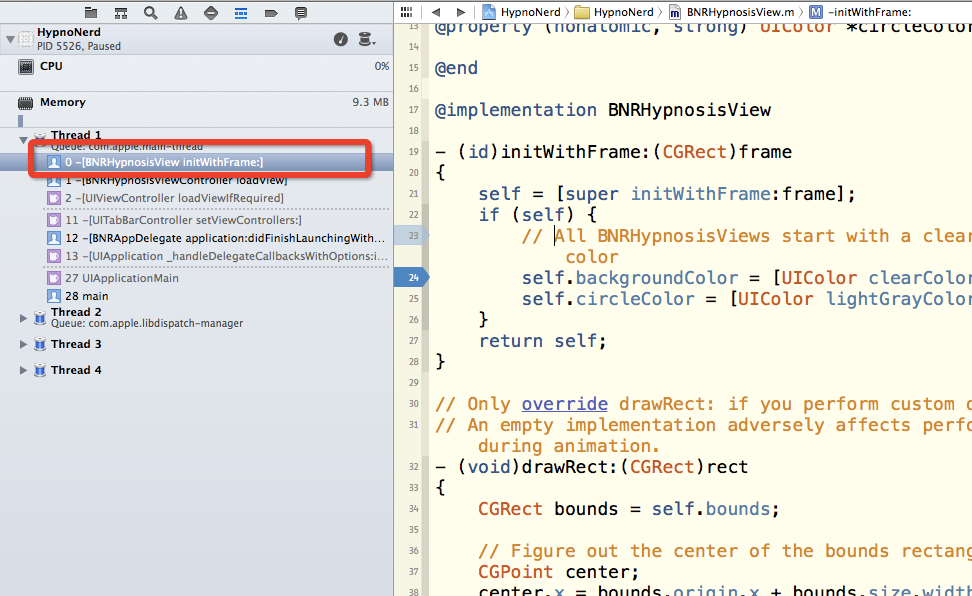Go forward with the jump bar arrow
Viewport: 972px width, 596px height.
[x=460, y=12]
